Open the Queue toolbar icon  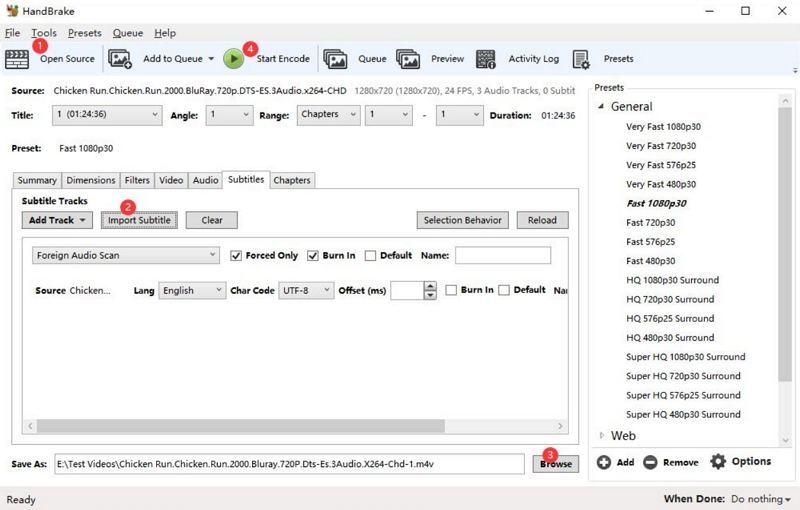[335, 59]
